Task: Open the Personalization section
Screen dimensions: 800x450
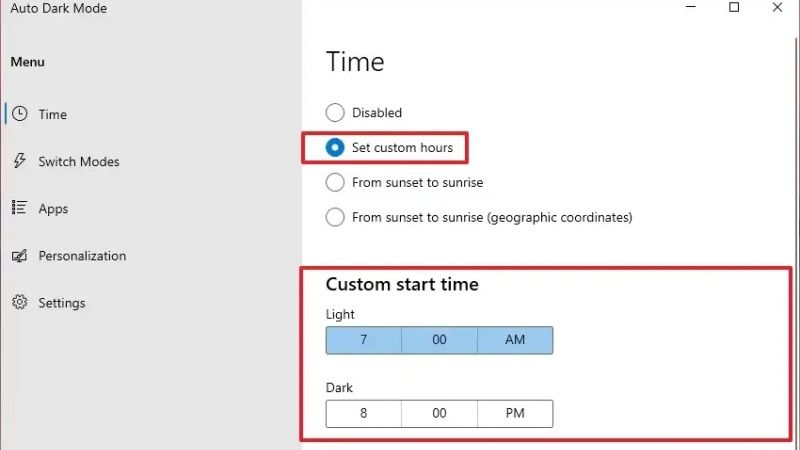Action: 82,256
